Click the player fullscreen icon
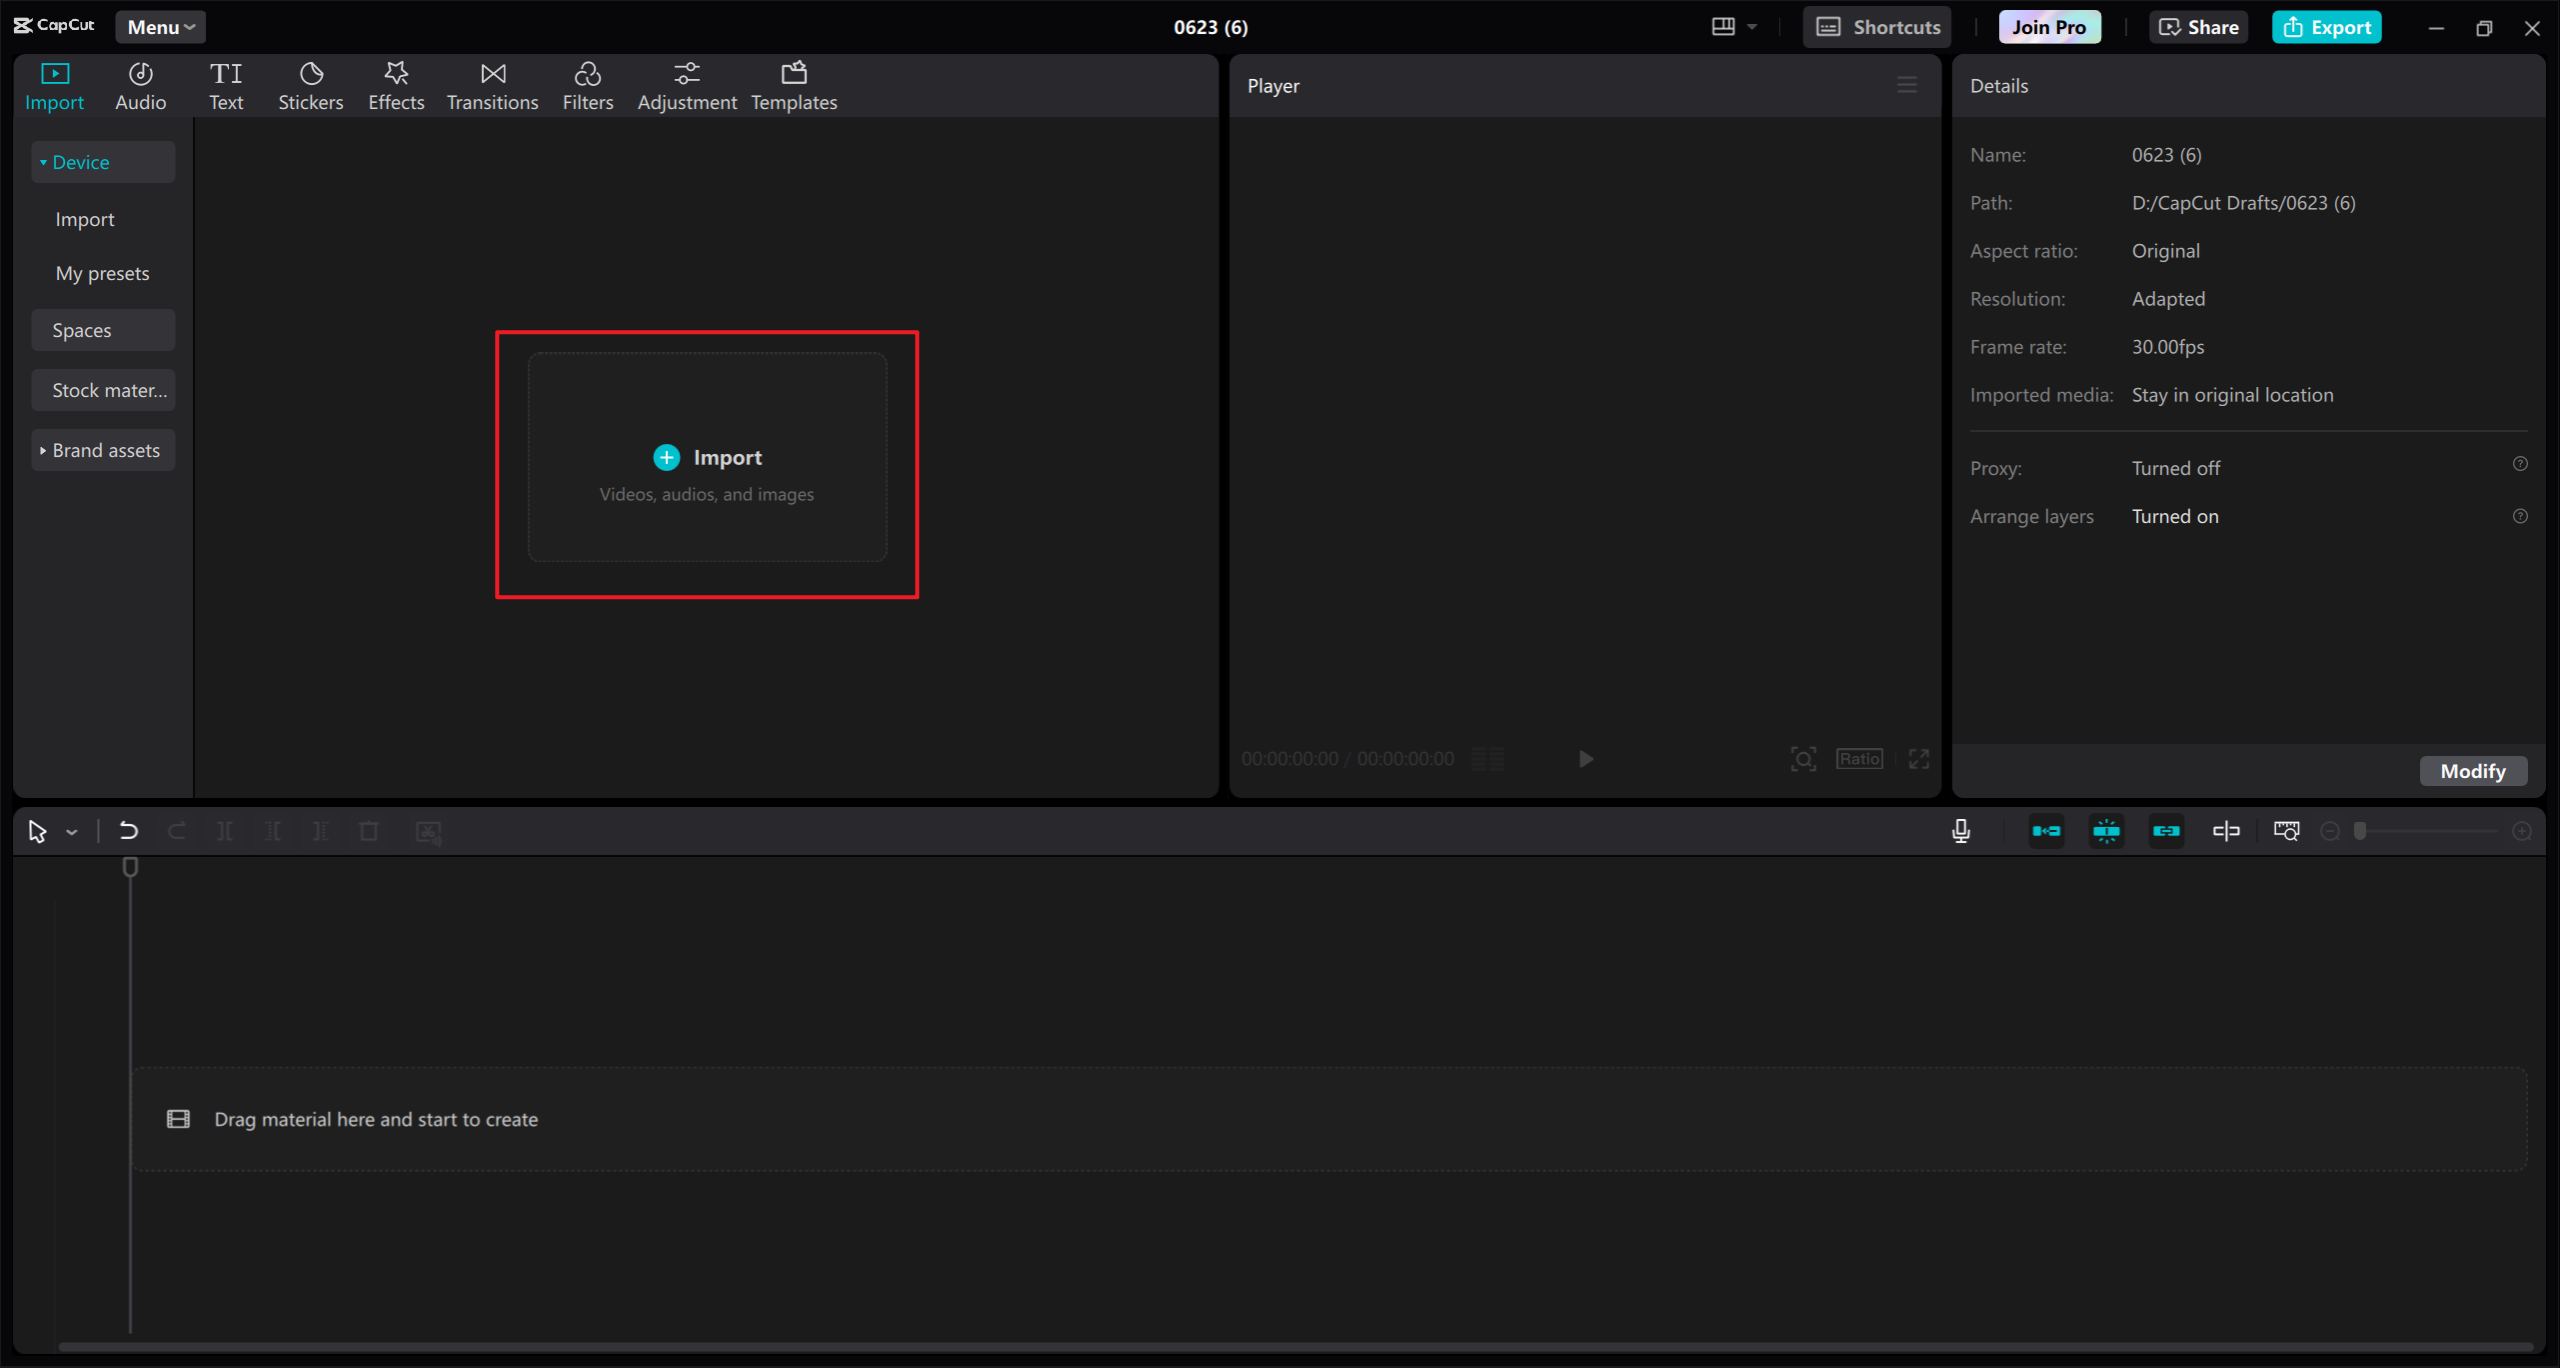Viewport: 2560px width, 1368px height. tap(1918, 759)
